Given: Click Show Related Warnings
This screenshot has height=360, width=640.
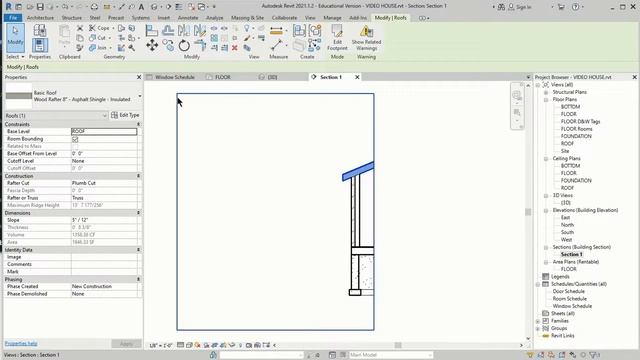Looking at the screenshot, I should pyautogui.click(x=366, y=38).
